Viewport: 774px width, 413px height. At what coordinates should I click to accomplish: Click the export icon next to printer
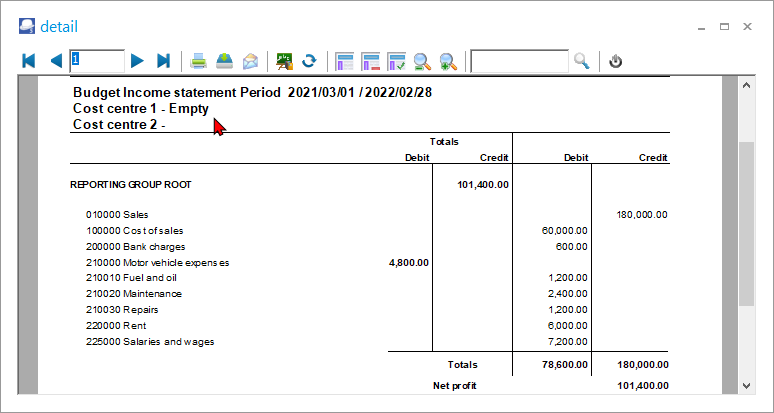tap(225, 61)
